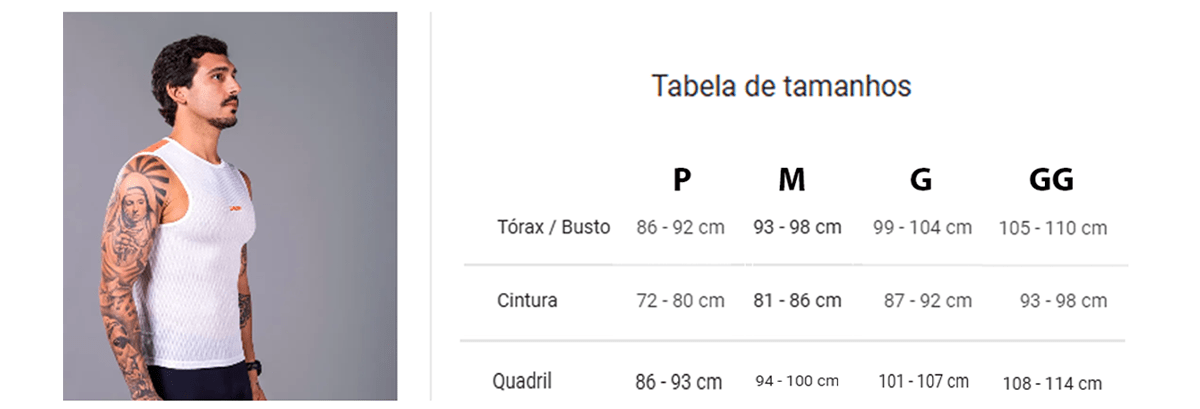The width and height of the screenshot is (1200, 409).
Task: Click the 86 - 93 cm hip value
Action: tap(678, 382)
